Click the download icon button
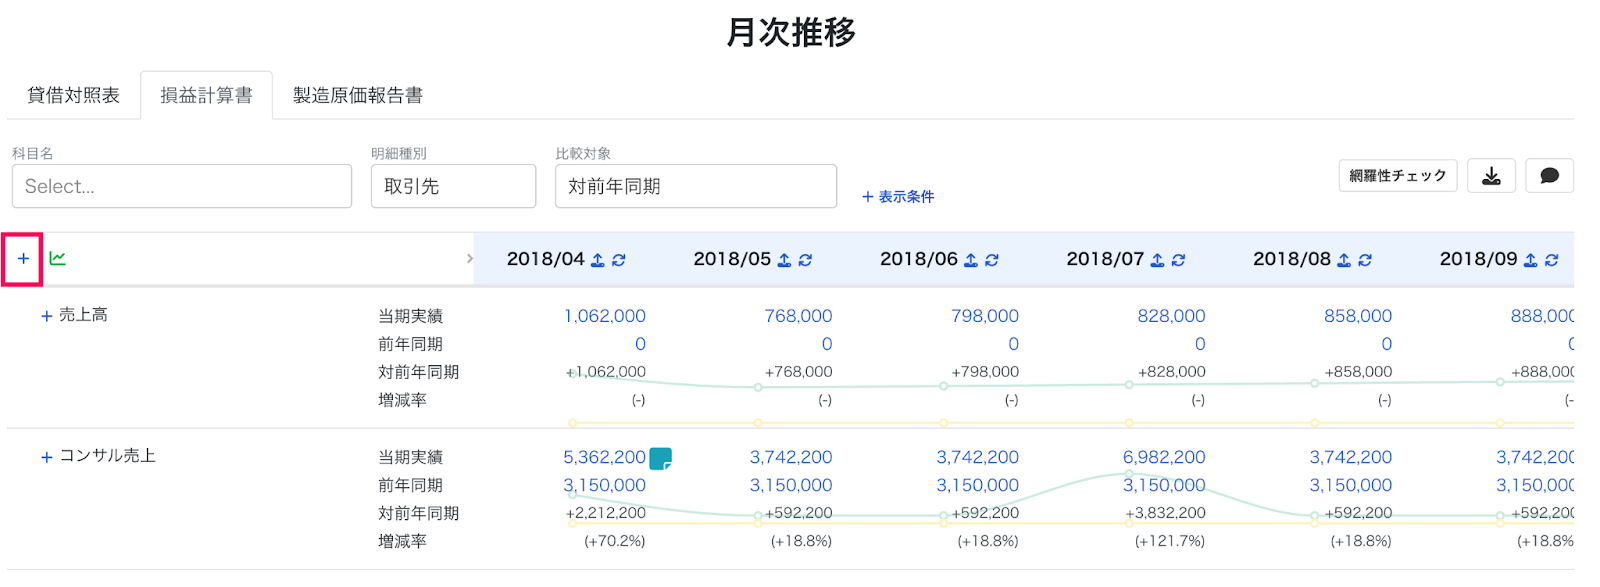Screen dimensions: 1600x587 click(1491, 176)
